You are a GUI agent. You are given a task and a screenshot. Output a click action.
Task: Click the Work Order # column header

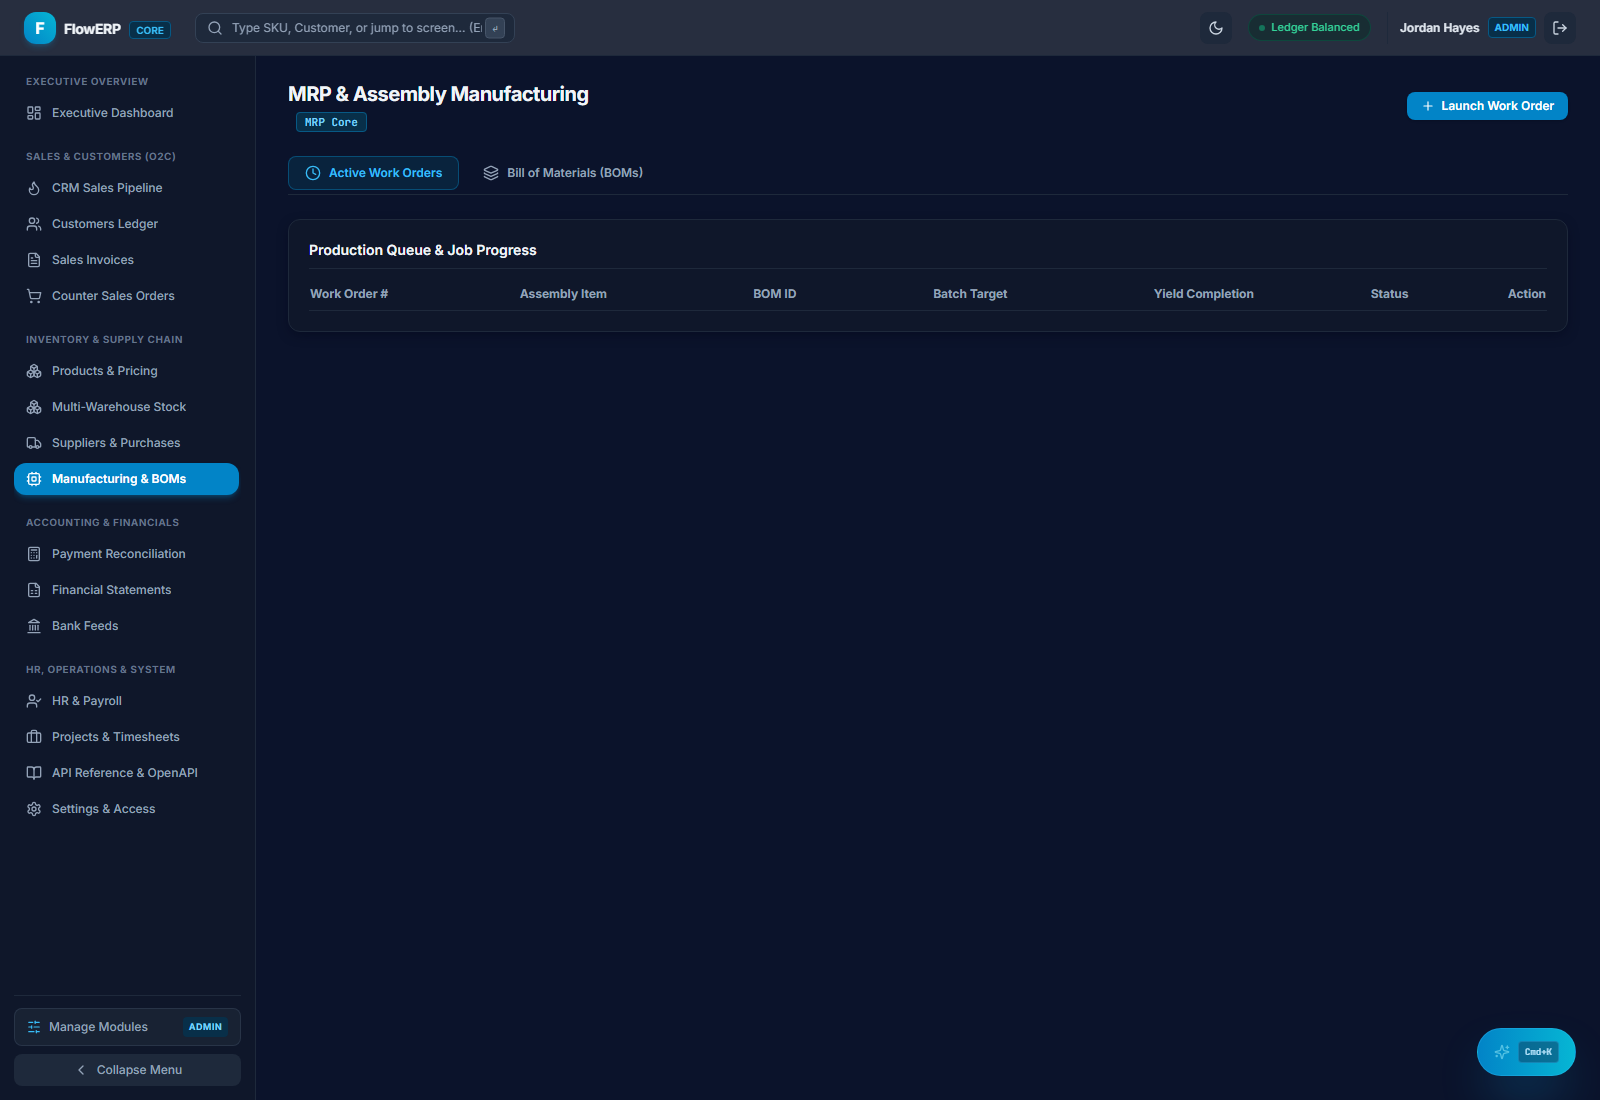(x=349, y=294)
